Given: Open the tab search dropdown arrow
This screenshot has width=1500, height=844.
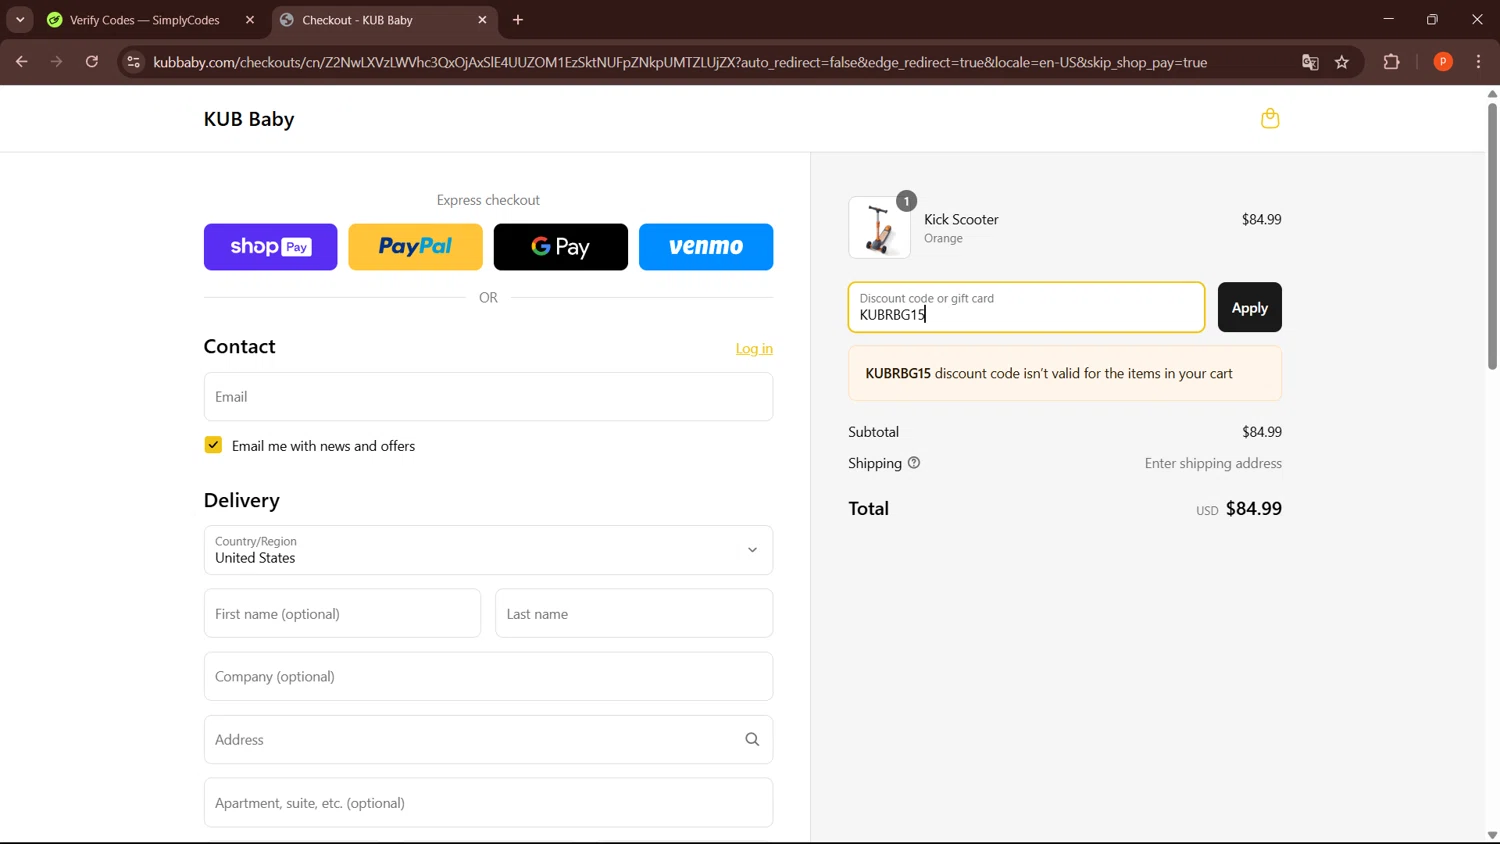Looking at the screenshot, I should 20,20.
